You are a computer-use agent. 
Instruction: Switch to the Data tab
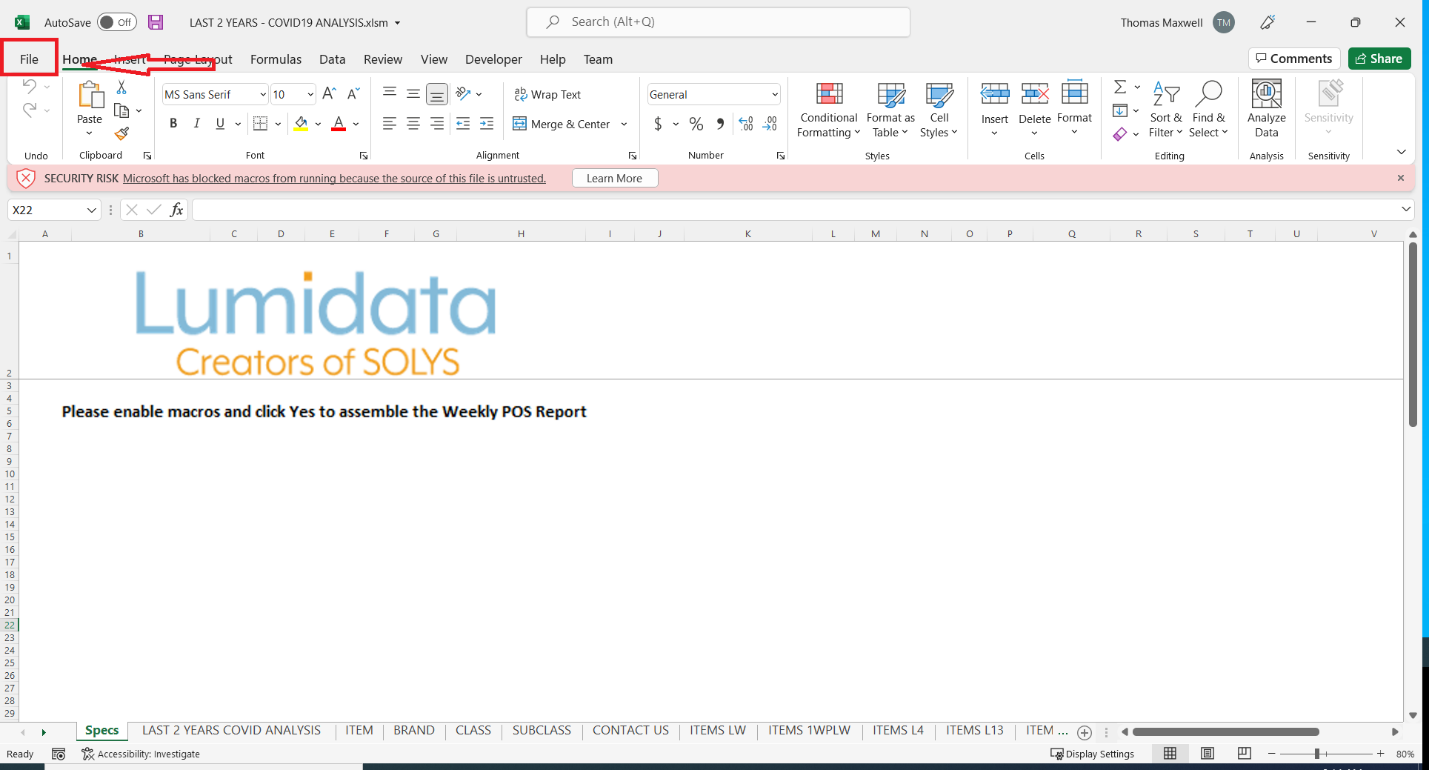tap(332, 60)
